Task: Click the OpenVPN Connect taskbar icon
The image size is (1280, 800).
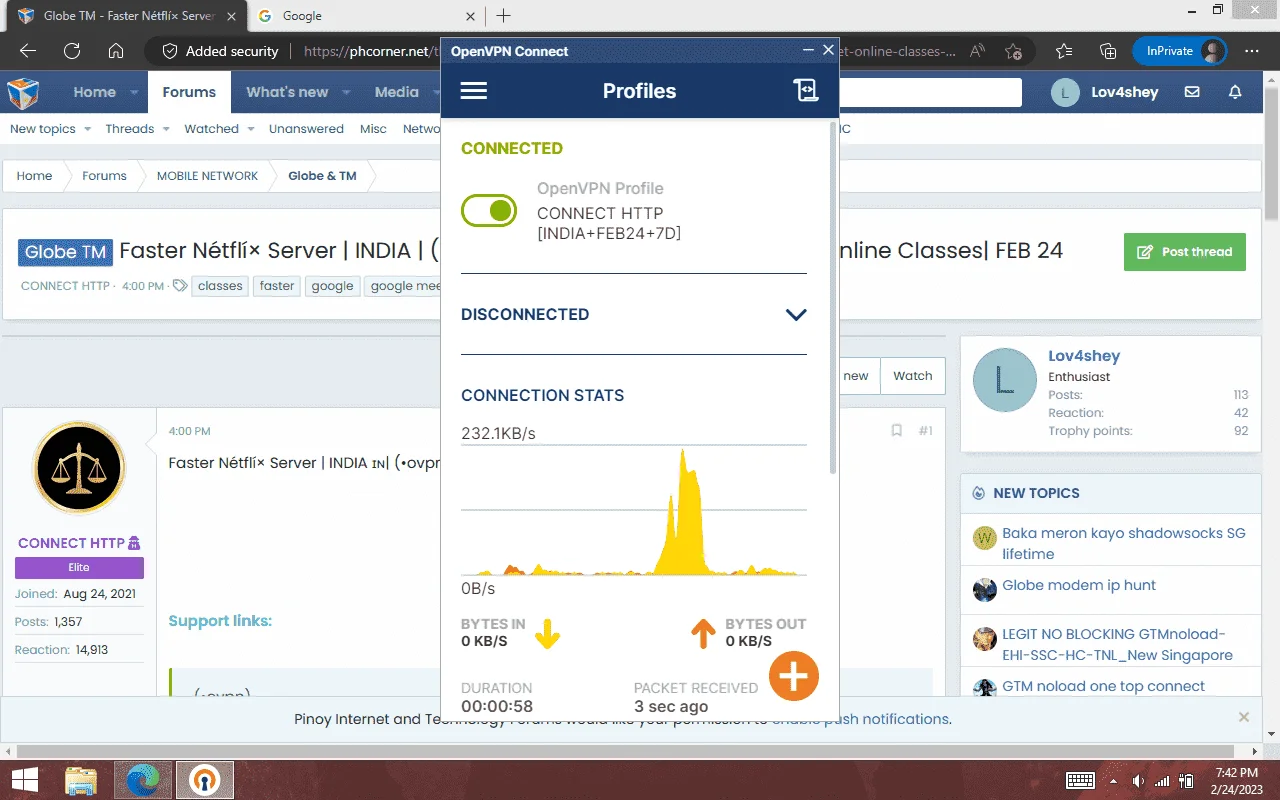Action: click(x=205, y=780)
